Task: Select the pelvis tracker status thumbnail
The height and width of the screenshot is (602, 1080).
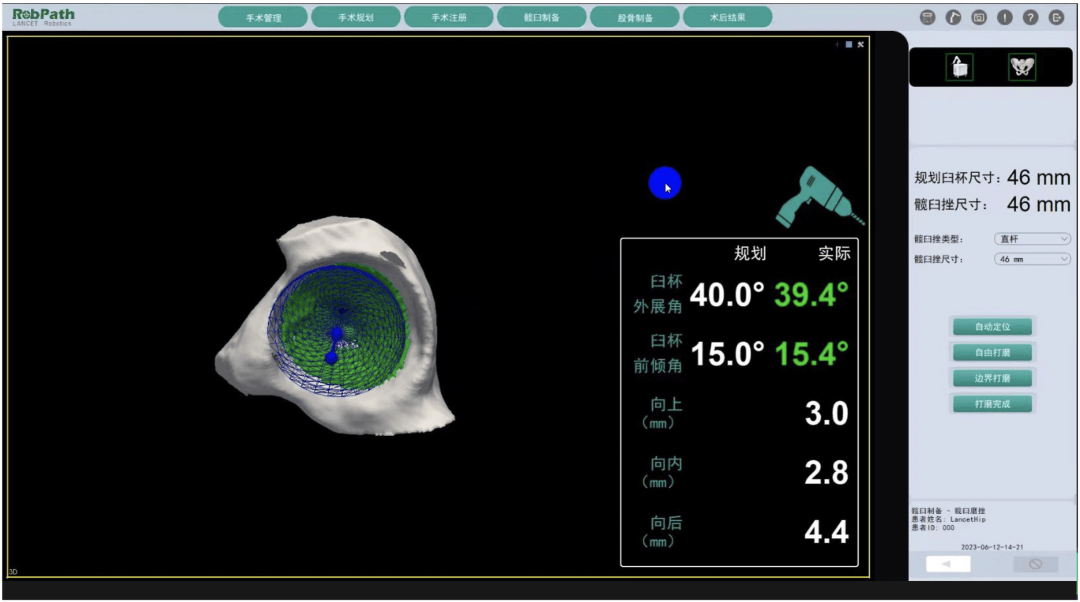Action: click(1022, 67)
